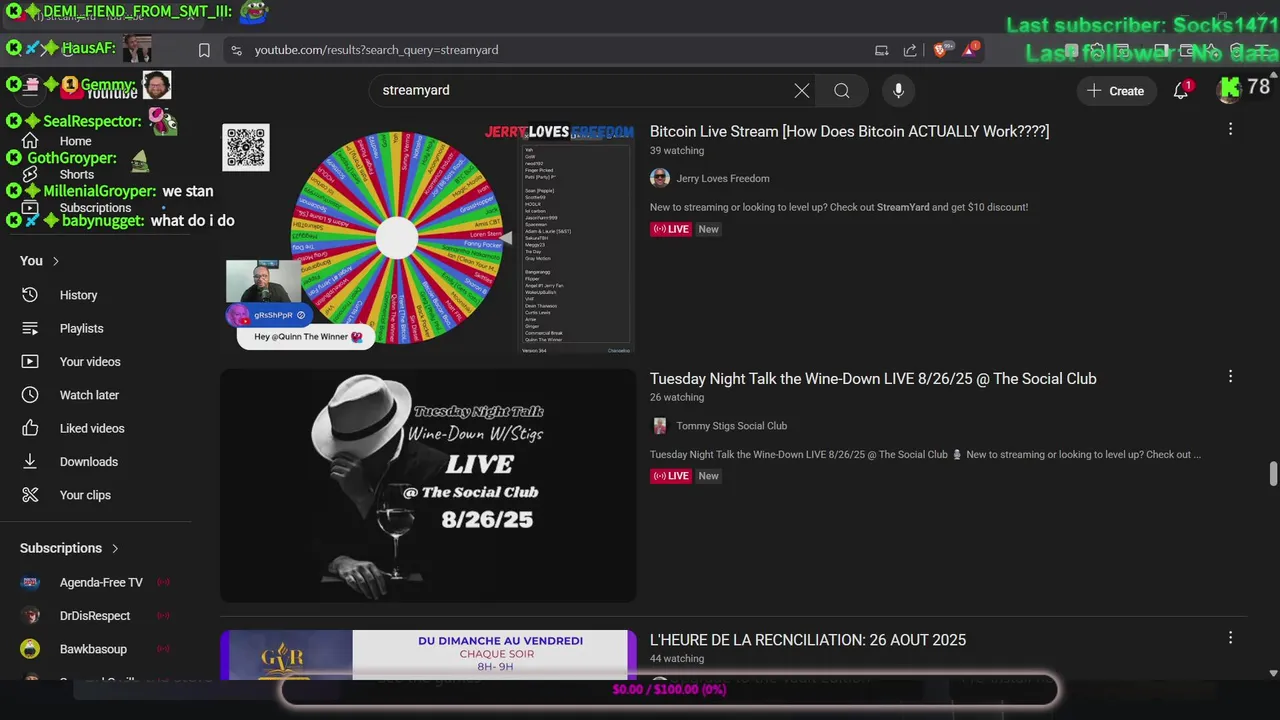Click the Your videos play icon

(x=30, y=362)
